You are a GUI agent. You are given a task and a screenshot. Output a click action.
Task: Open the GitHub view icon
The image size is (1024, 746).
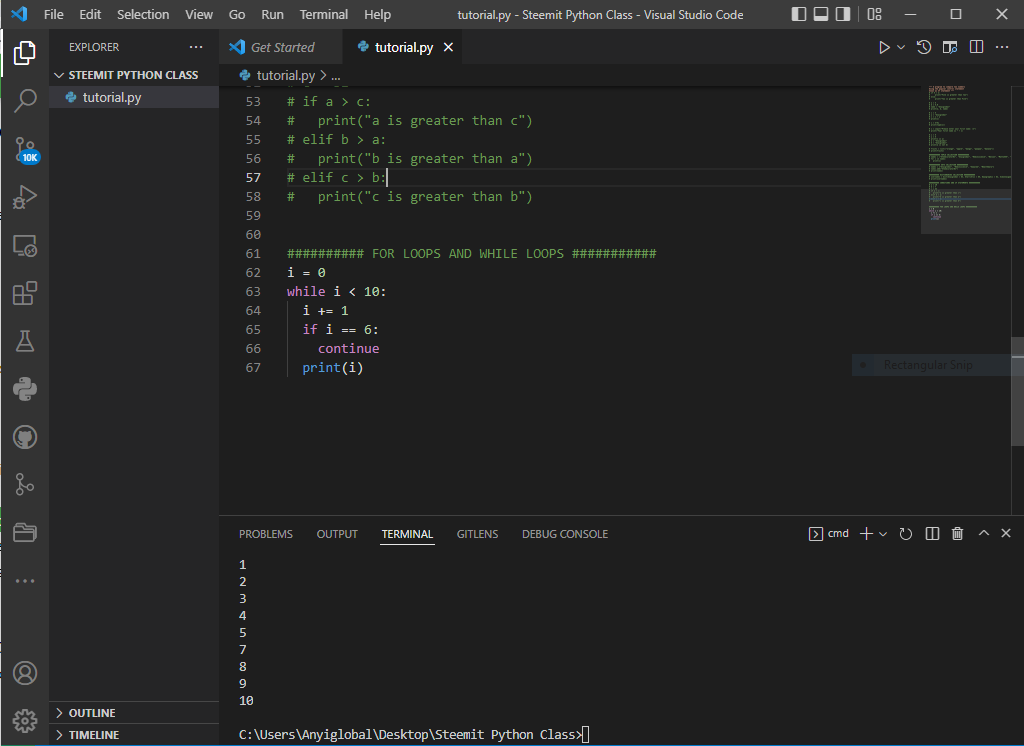pyautogui.click(x=24, y=437)
